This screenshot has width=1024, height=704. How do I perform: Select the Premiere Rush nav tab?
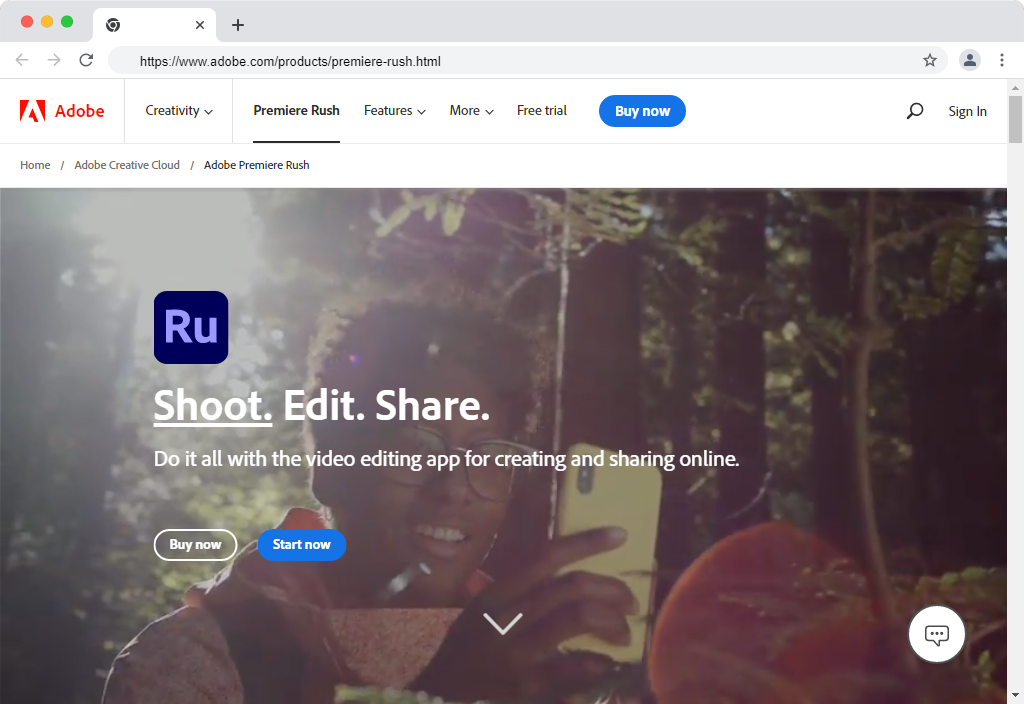(296, 111)
